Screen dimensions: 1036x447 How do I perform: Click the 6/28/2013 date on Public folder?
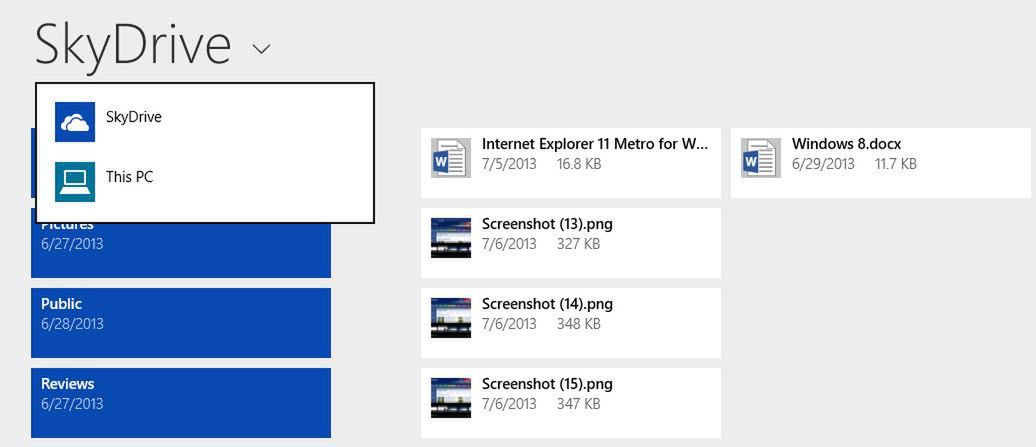point(72,324)
